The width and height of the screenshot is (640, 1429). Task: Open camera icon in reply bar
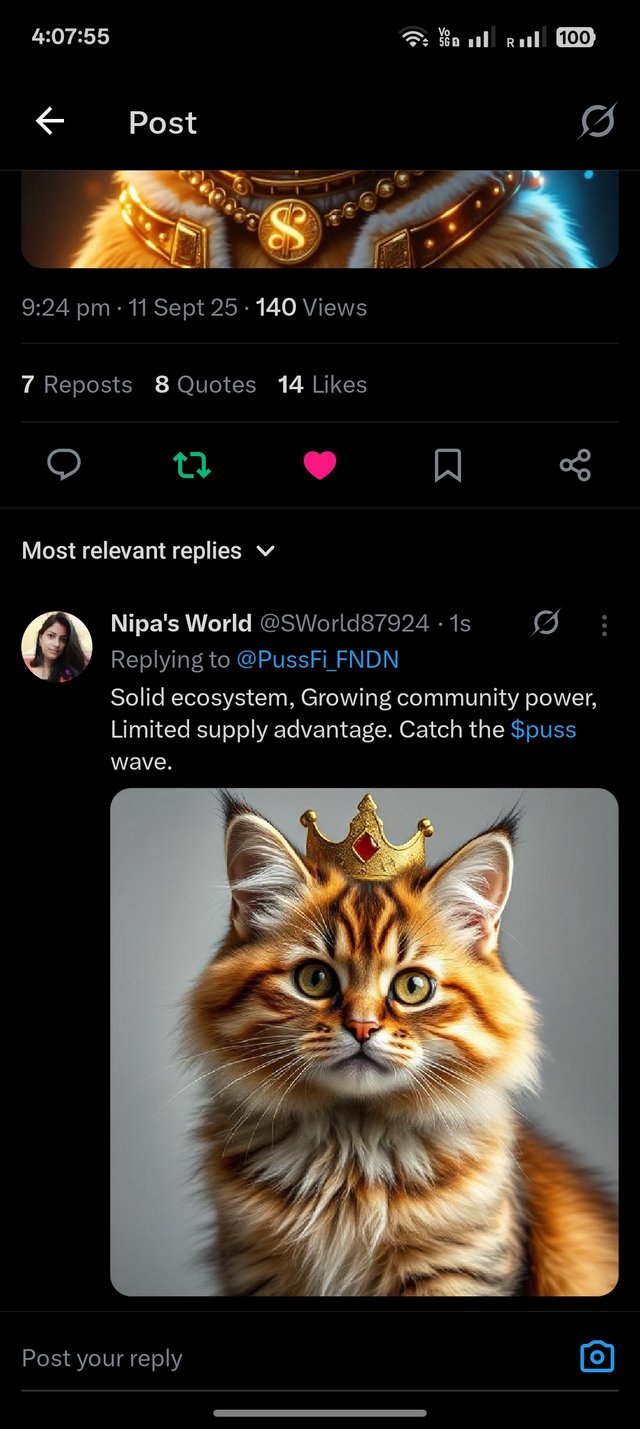click(597, 1357)
